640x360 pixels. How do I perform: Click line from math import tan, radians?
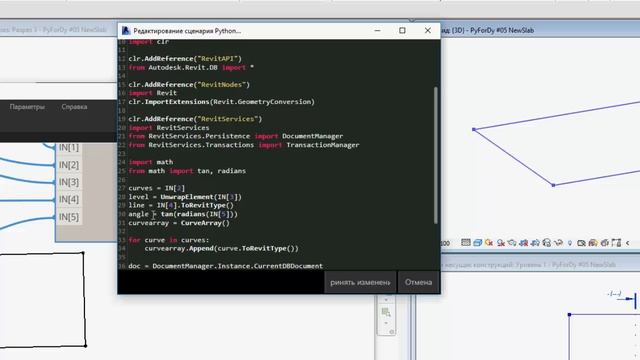(187, 171)
